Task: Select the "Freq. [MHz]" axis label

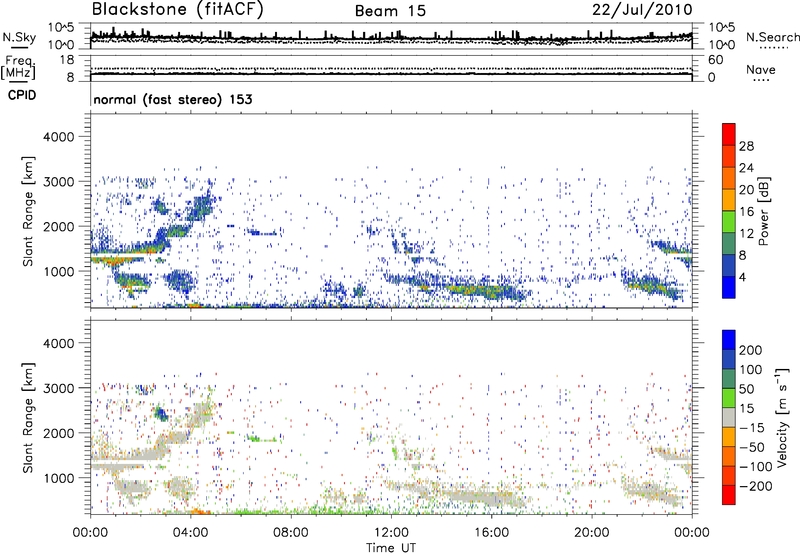Action: (x=19, y=67)
